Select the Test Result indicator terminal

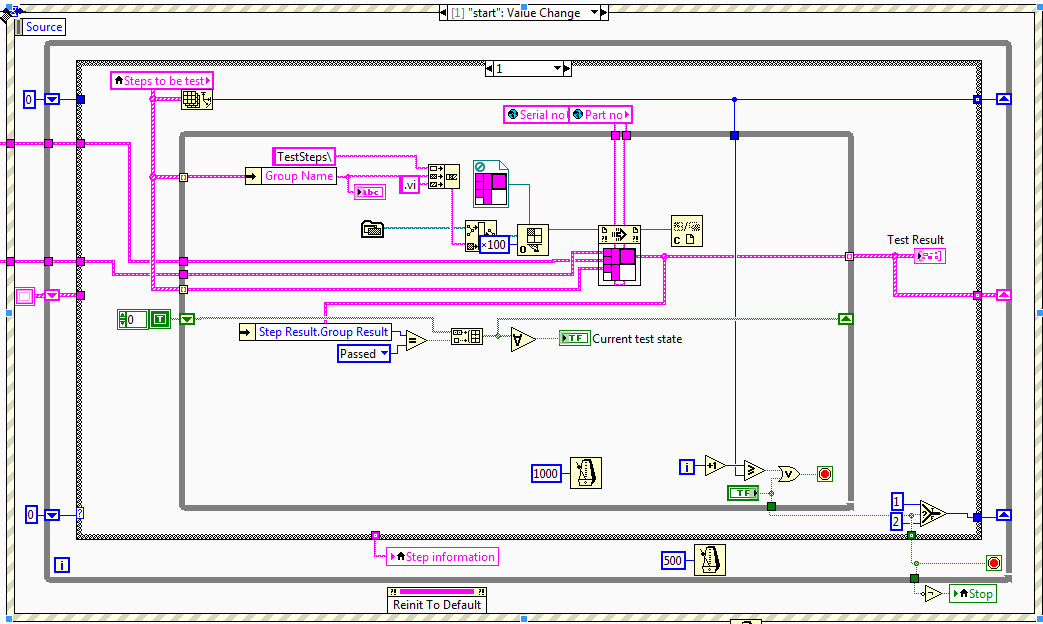tap(930, 255)
